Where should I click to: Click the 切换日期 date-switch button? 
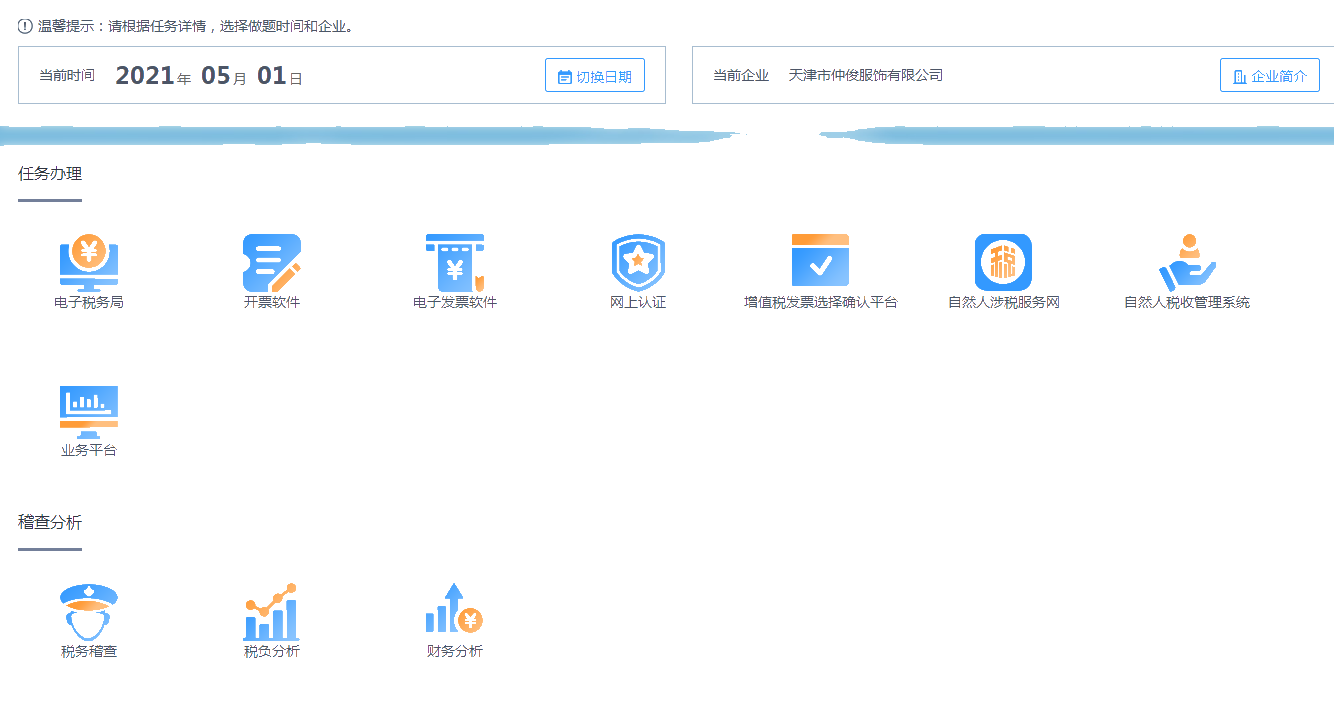[x=595, y=74]
